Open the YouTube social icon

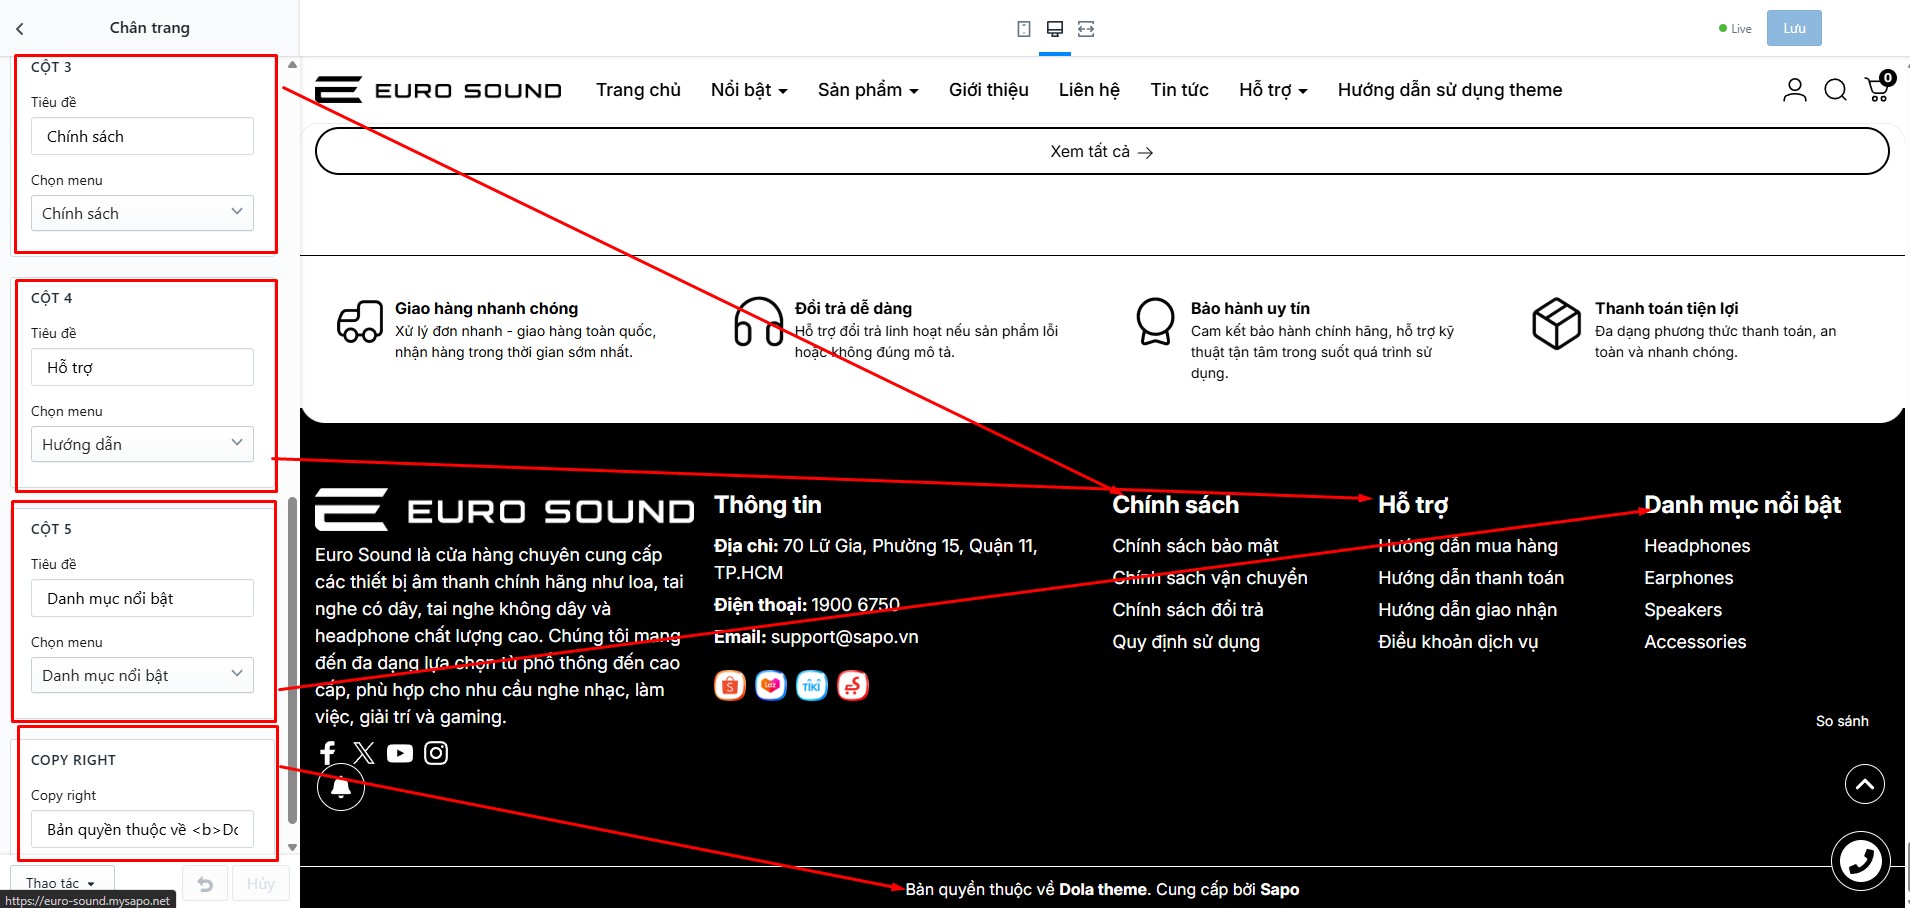point(400,753)
